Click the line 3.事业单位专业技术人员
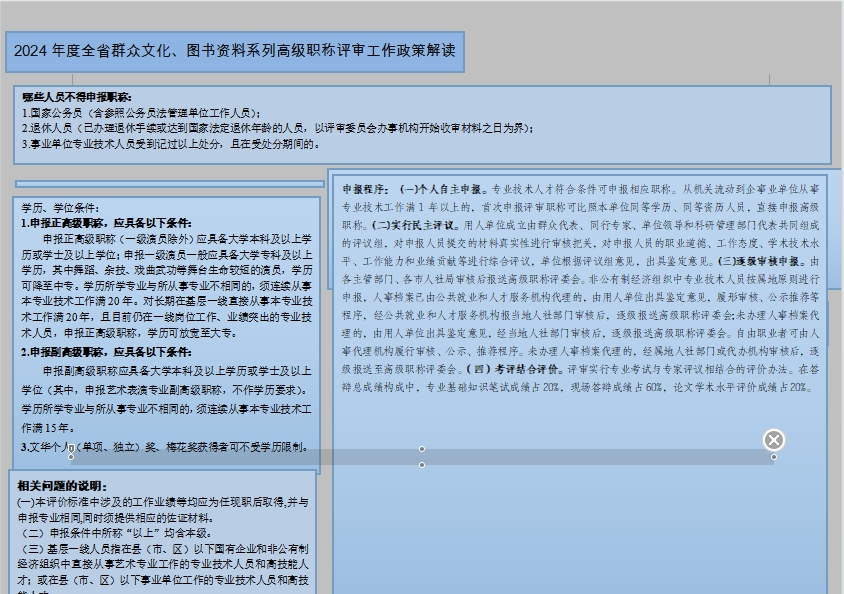Screen dimensions: 844x594 171,144
